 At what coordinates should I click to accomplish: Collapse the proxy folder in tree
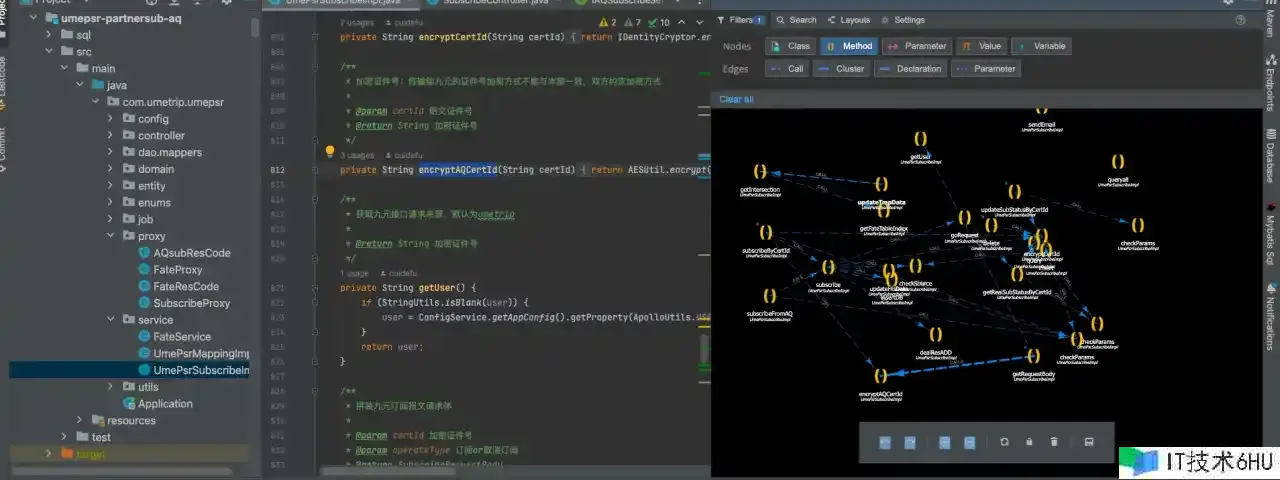pos(110,236)
